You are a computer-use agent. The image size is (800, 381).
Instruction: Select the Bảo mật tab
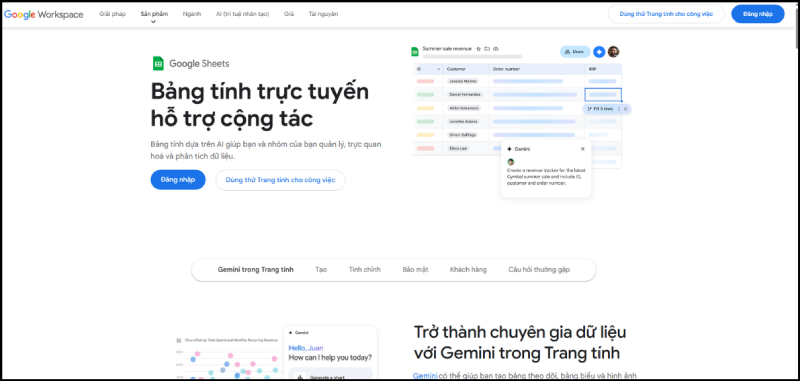[x=415, y=270]
